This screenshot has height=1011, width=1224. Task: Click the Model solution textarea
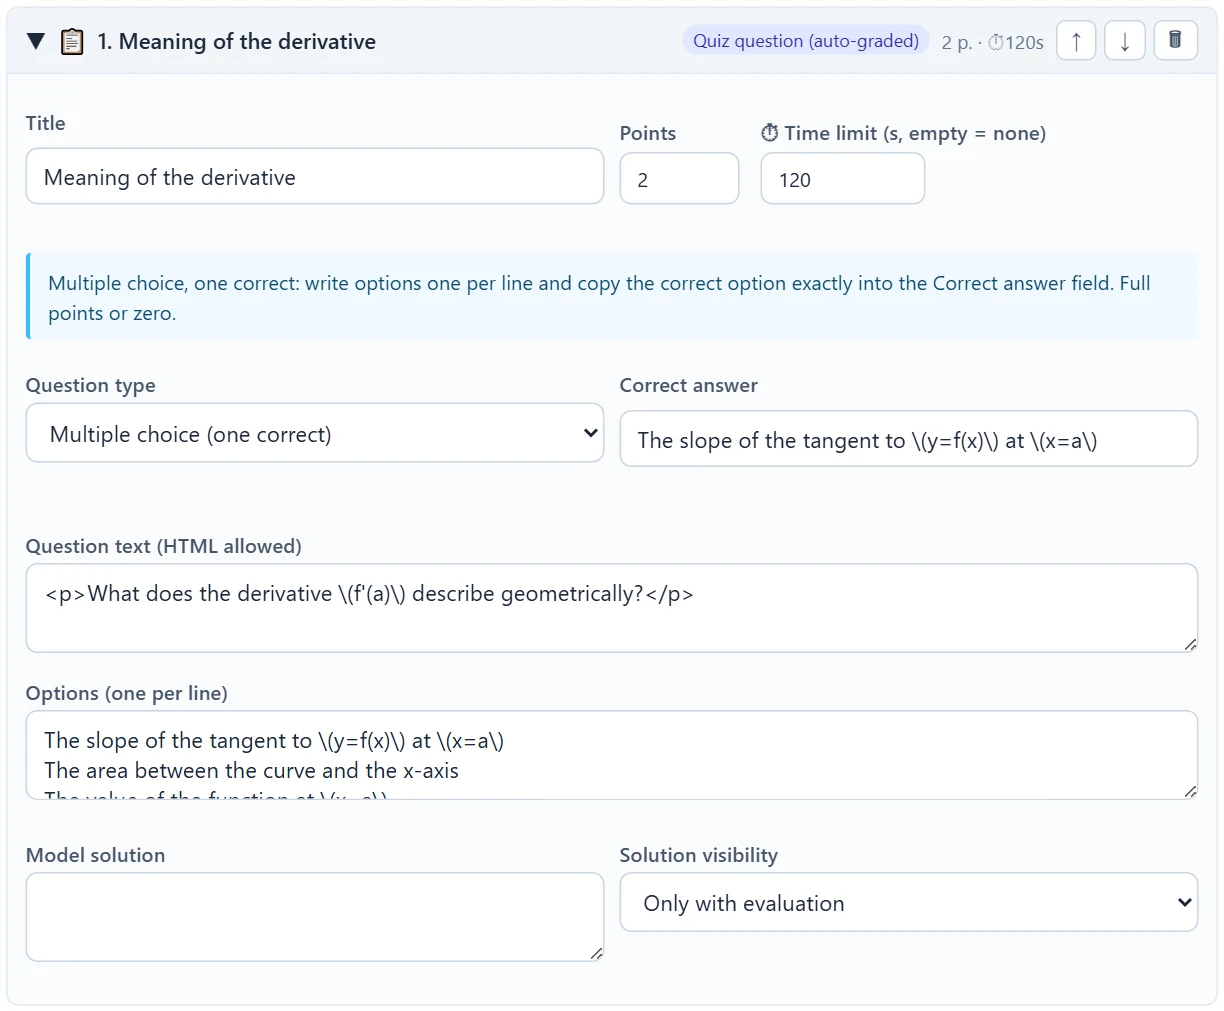(x=315, y=917)
